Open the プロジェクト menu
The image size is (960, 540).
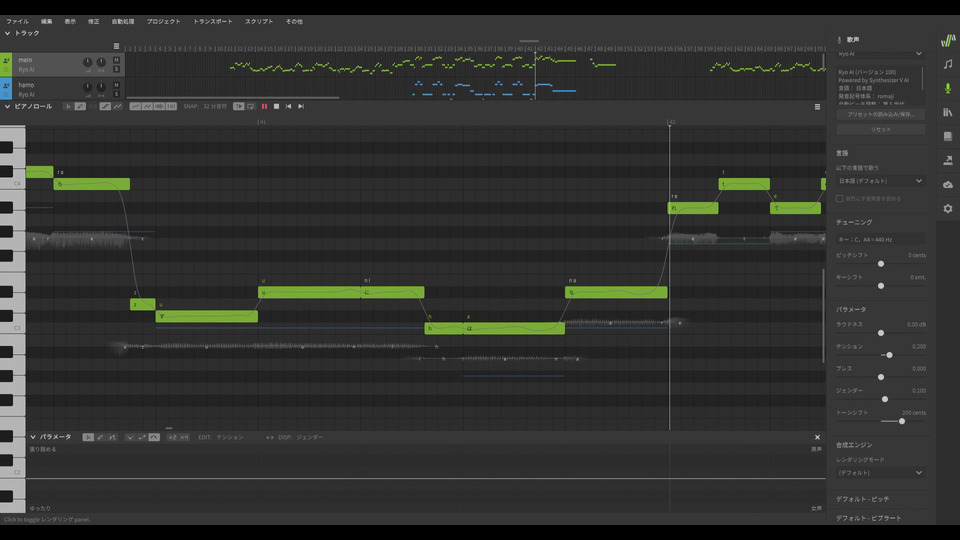[x=163, y=21]
